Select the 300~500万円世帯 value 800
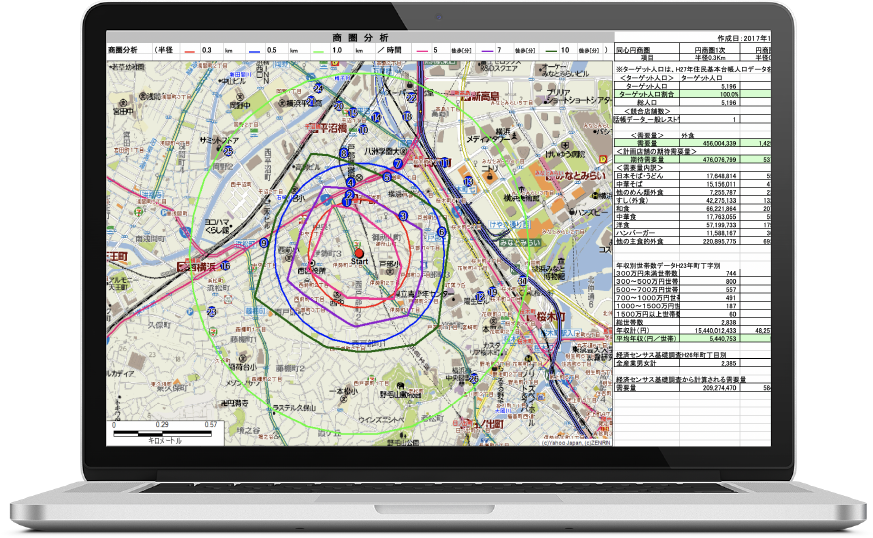Screen dimensions: 873x538 click(710, 282)
